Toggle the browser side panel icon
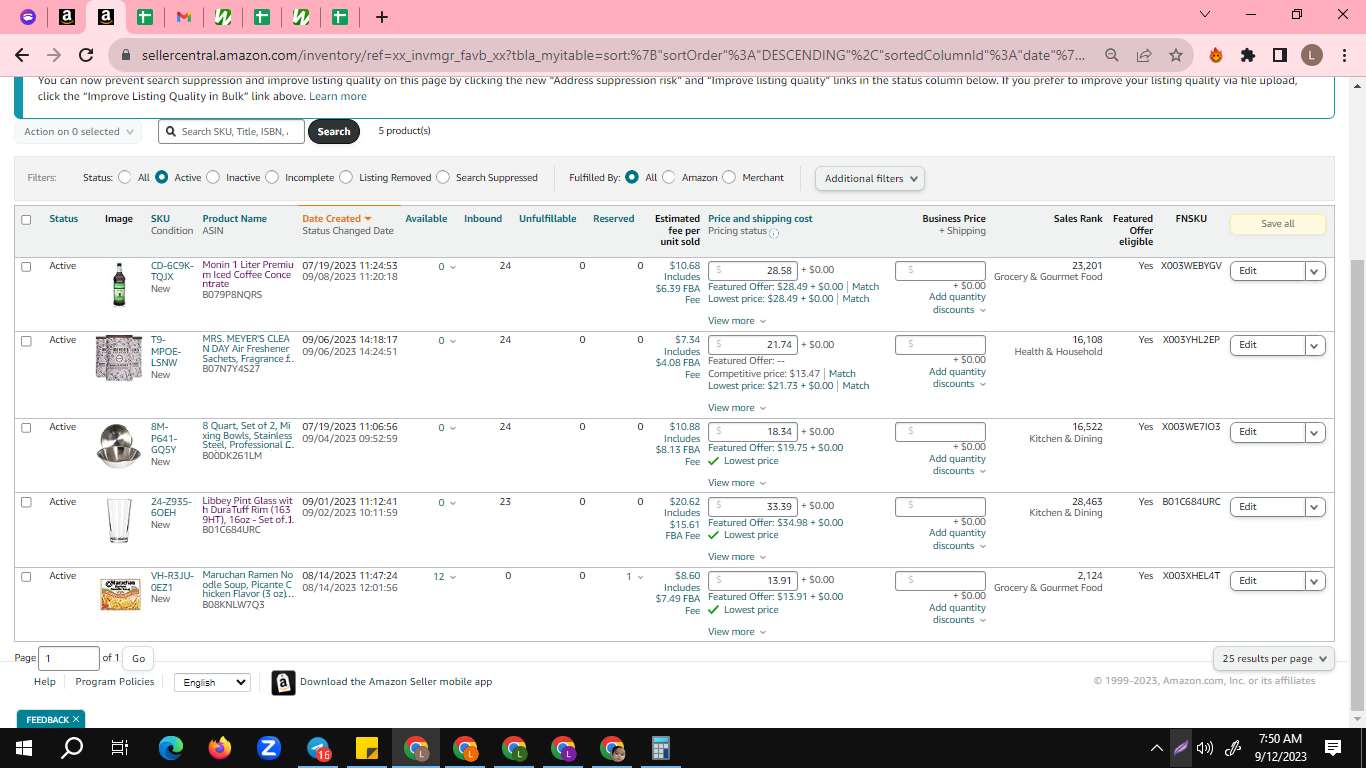The height and width of the screenshot is (768, 1366). pos(1280,55)
